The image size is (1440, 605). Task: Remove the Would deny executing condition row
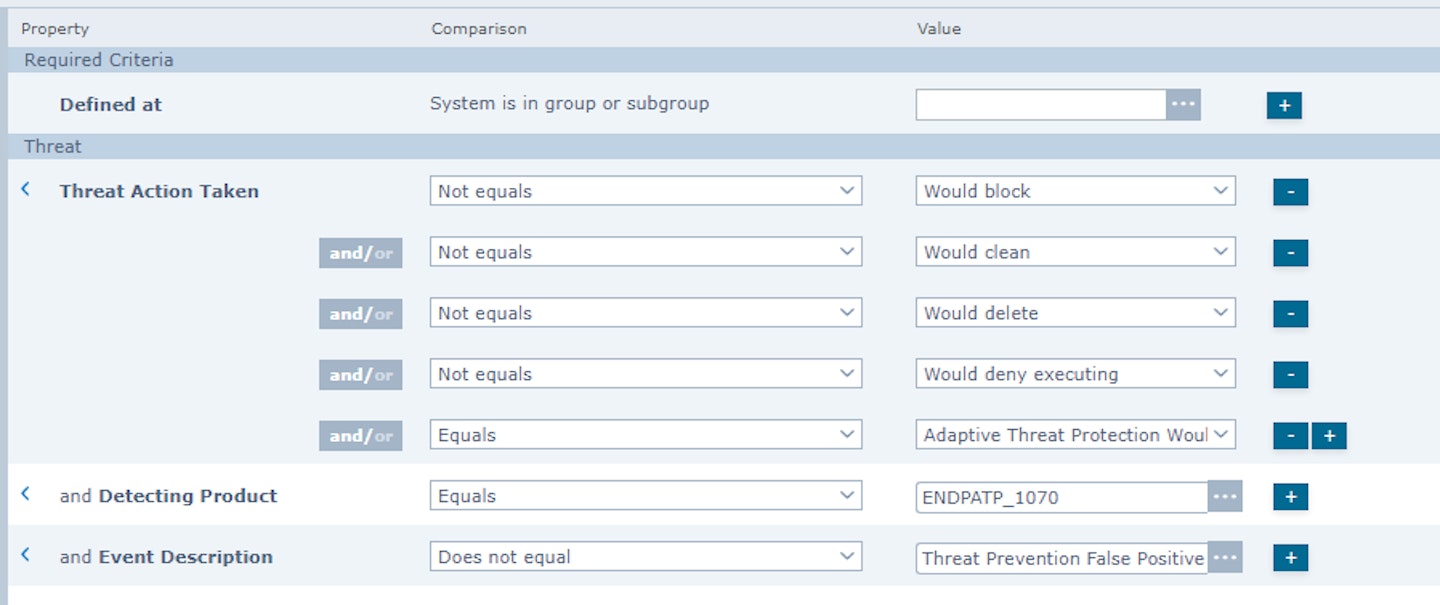coord(1290,375)
